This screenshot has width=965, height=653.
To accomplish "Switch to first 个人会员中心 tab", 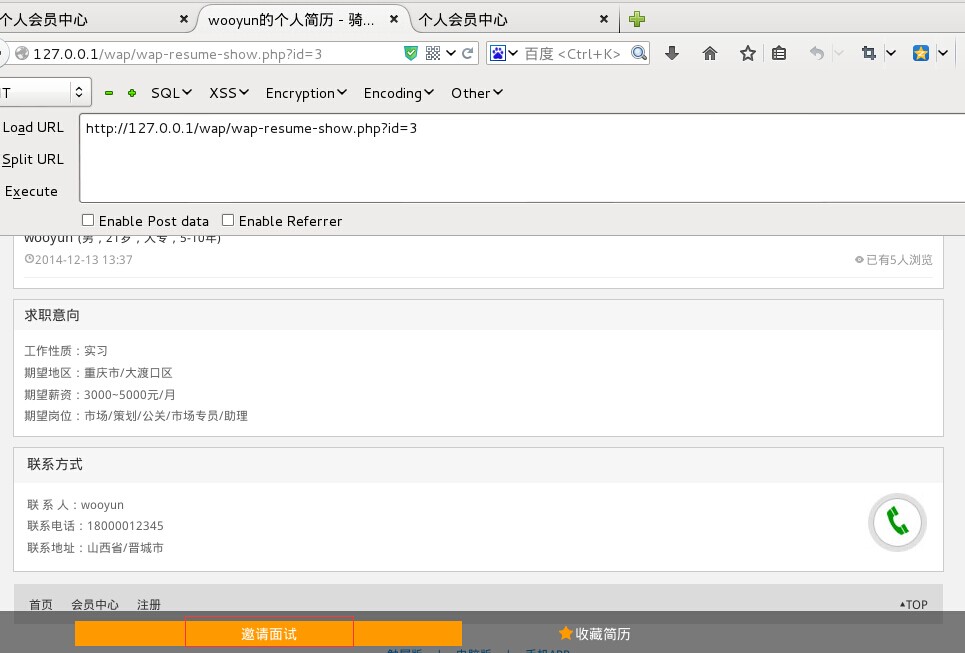I will tap(44, 20).
